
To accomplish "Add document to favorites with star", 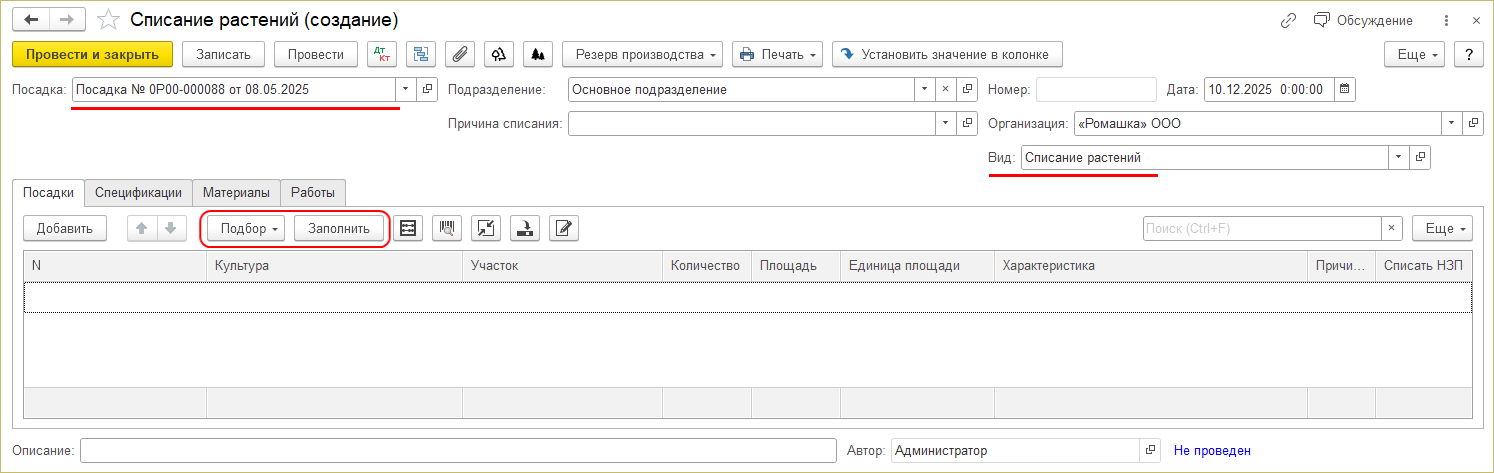I will (112, 20).
